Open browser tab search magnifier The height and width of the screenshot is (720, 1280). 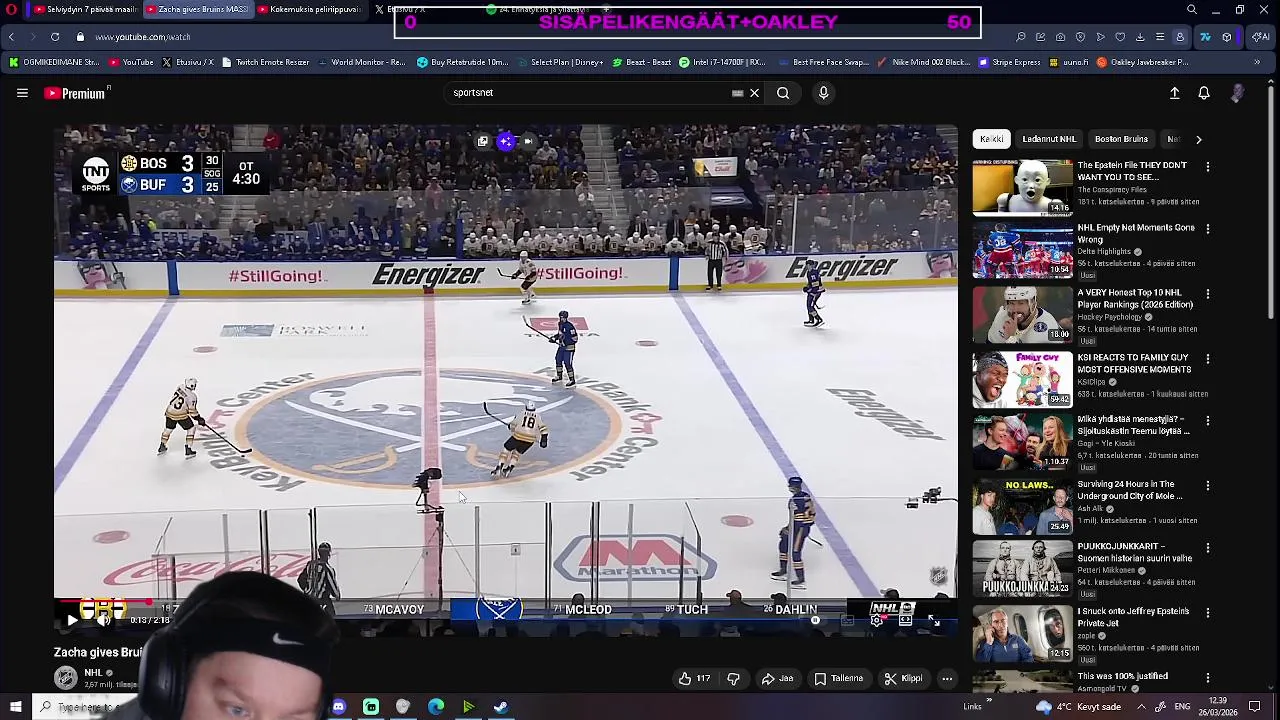tap(1191, 9)
